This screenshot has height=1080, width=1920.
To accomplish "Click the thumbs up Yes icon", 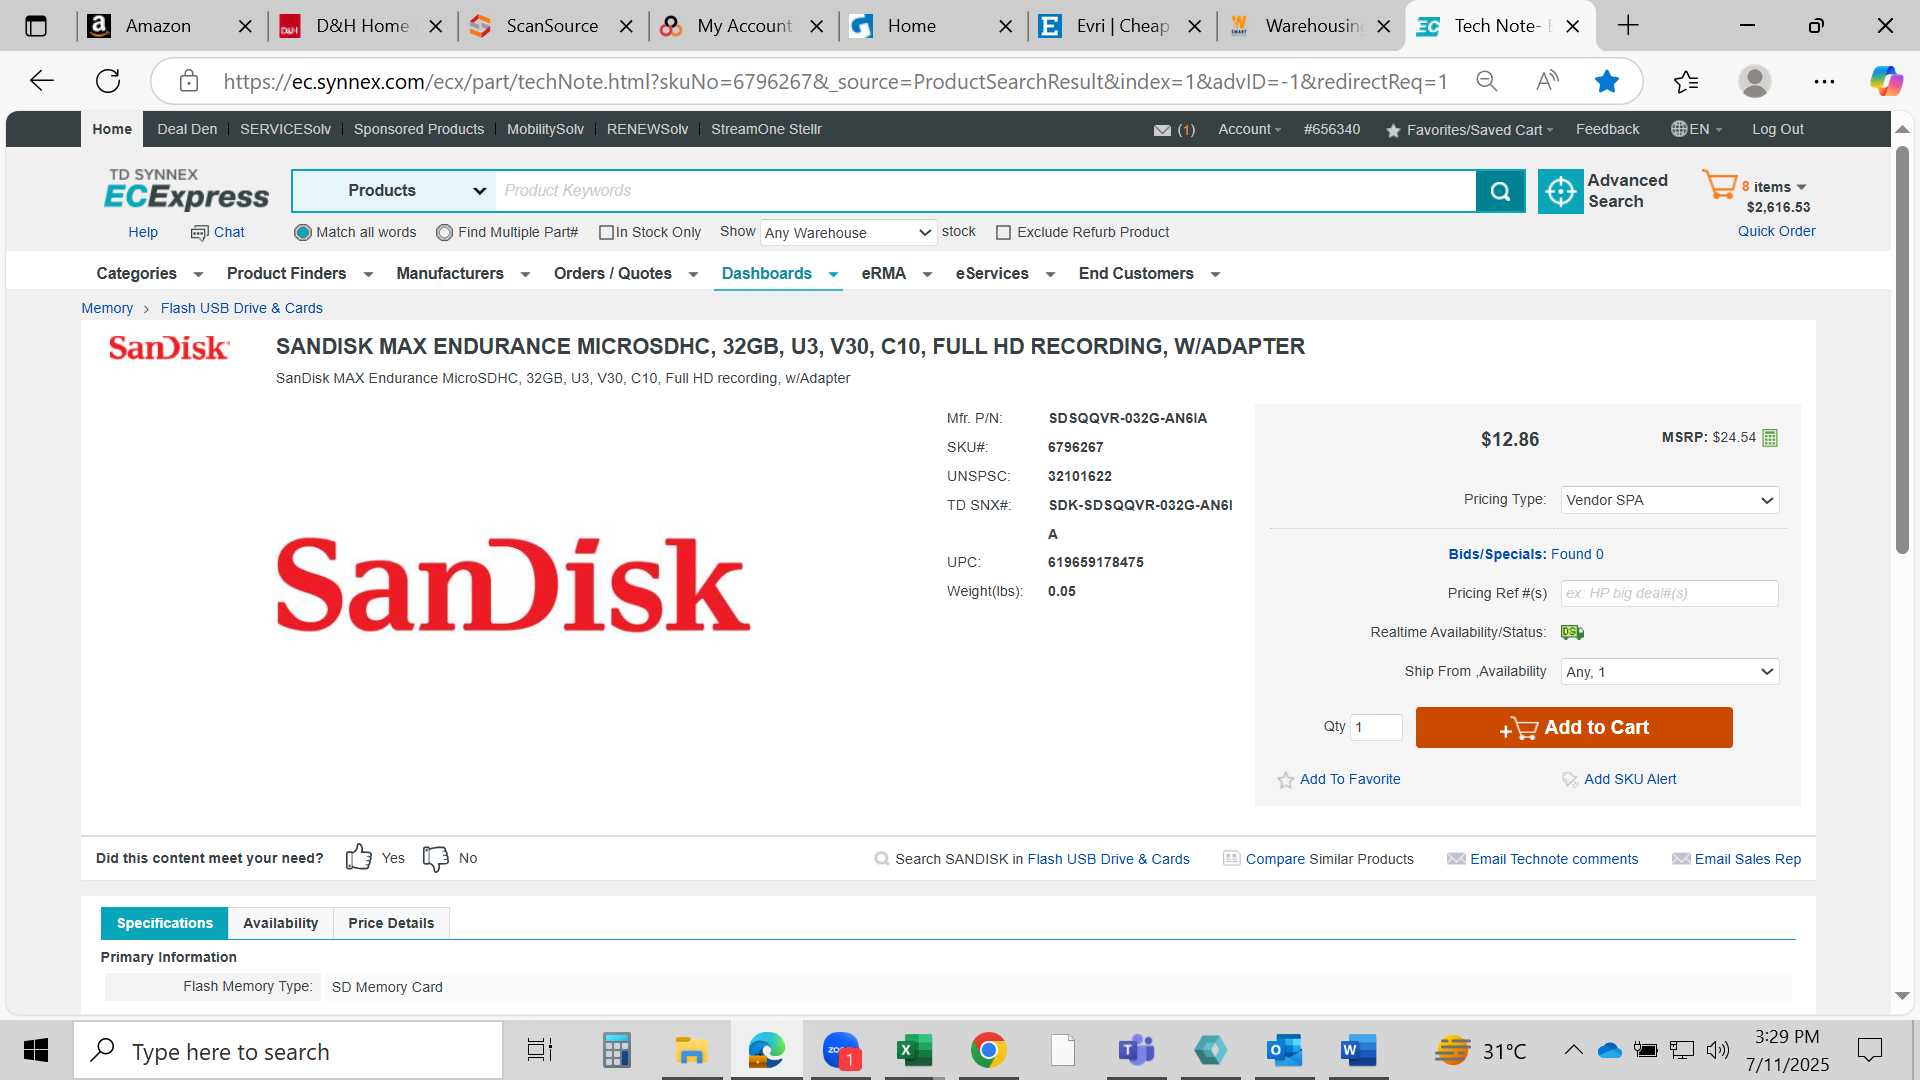I will [358, 857].
